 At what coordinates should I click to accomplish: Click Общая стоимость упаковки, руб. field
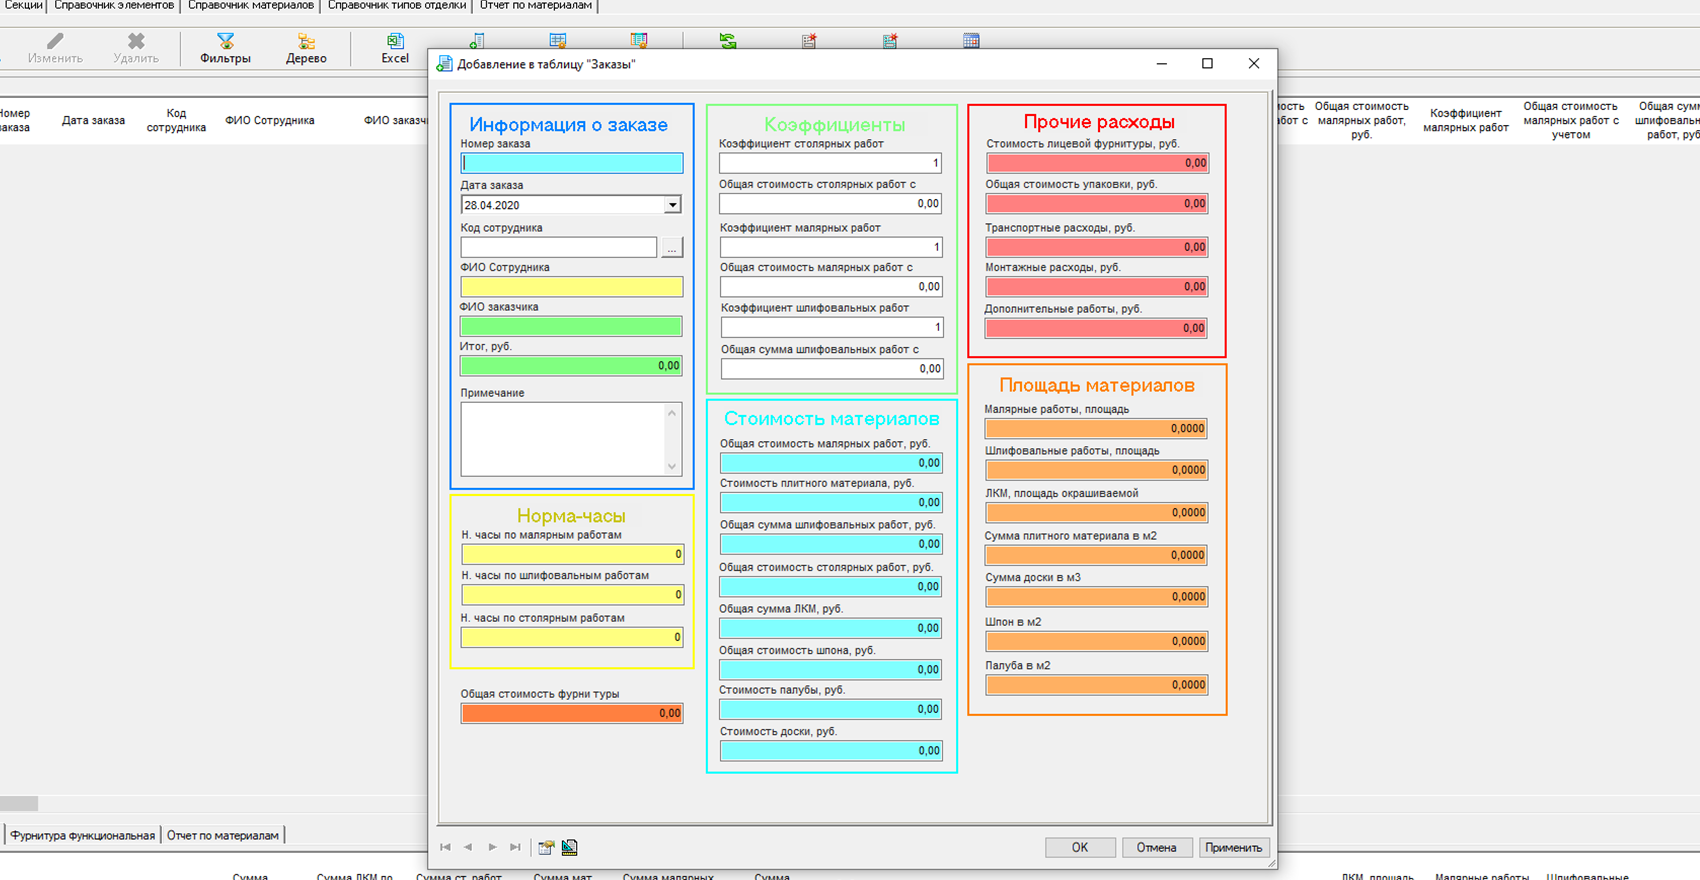[x=1097, y=204]
